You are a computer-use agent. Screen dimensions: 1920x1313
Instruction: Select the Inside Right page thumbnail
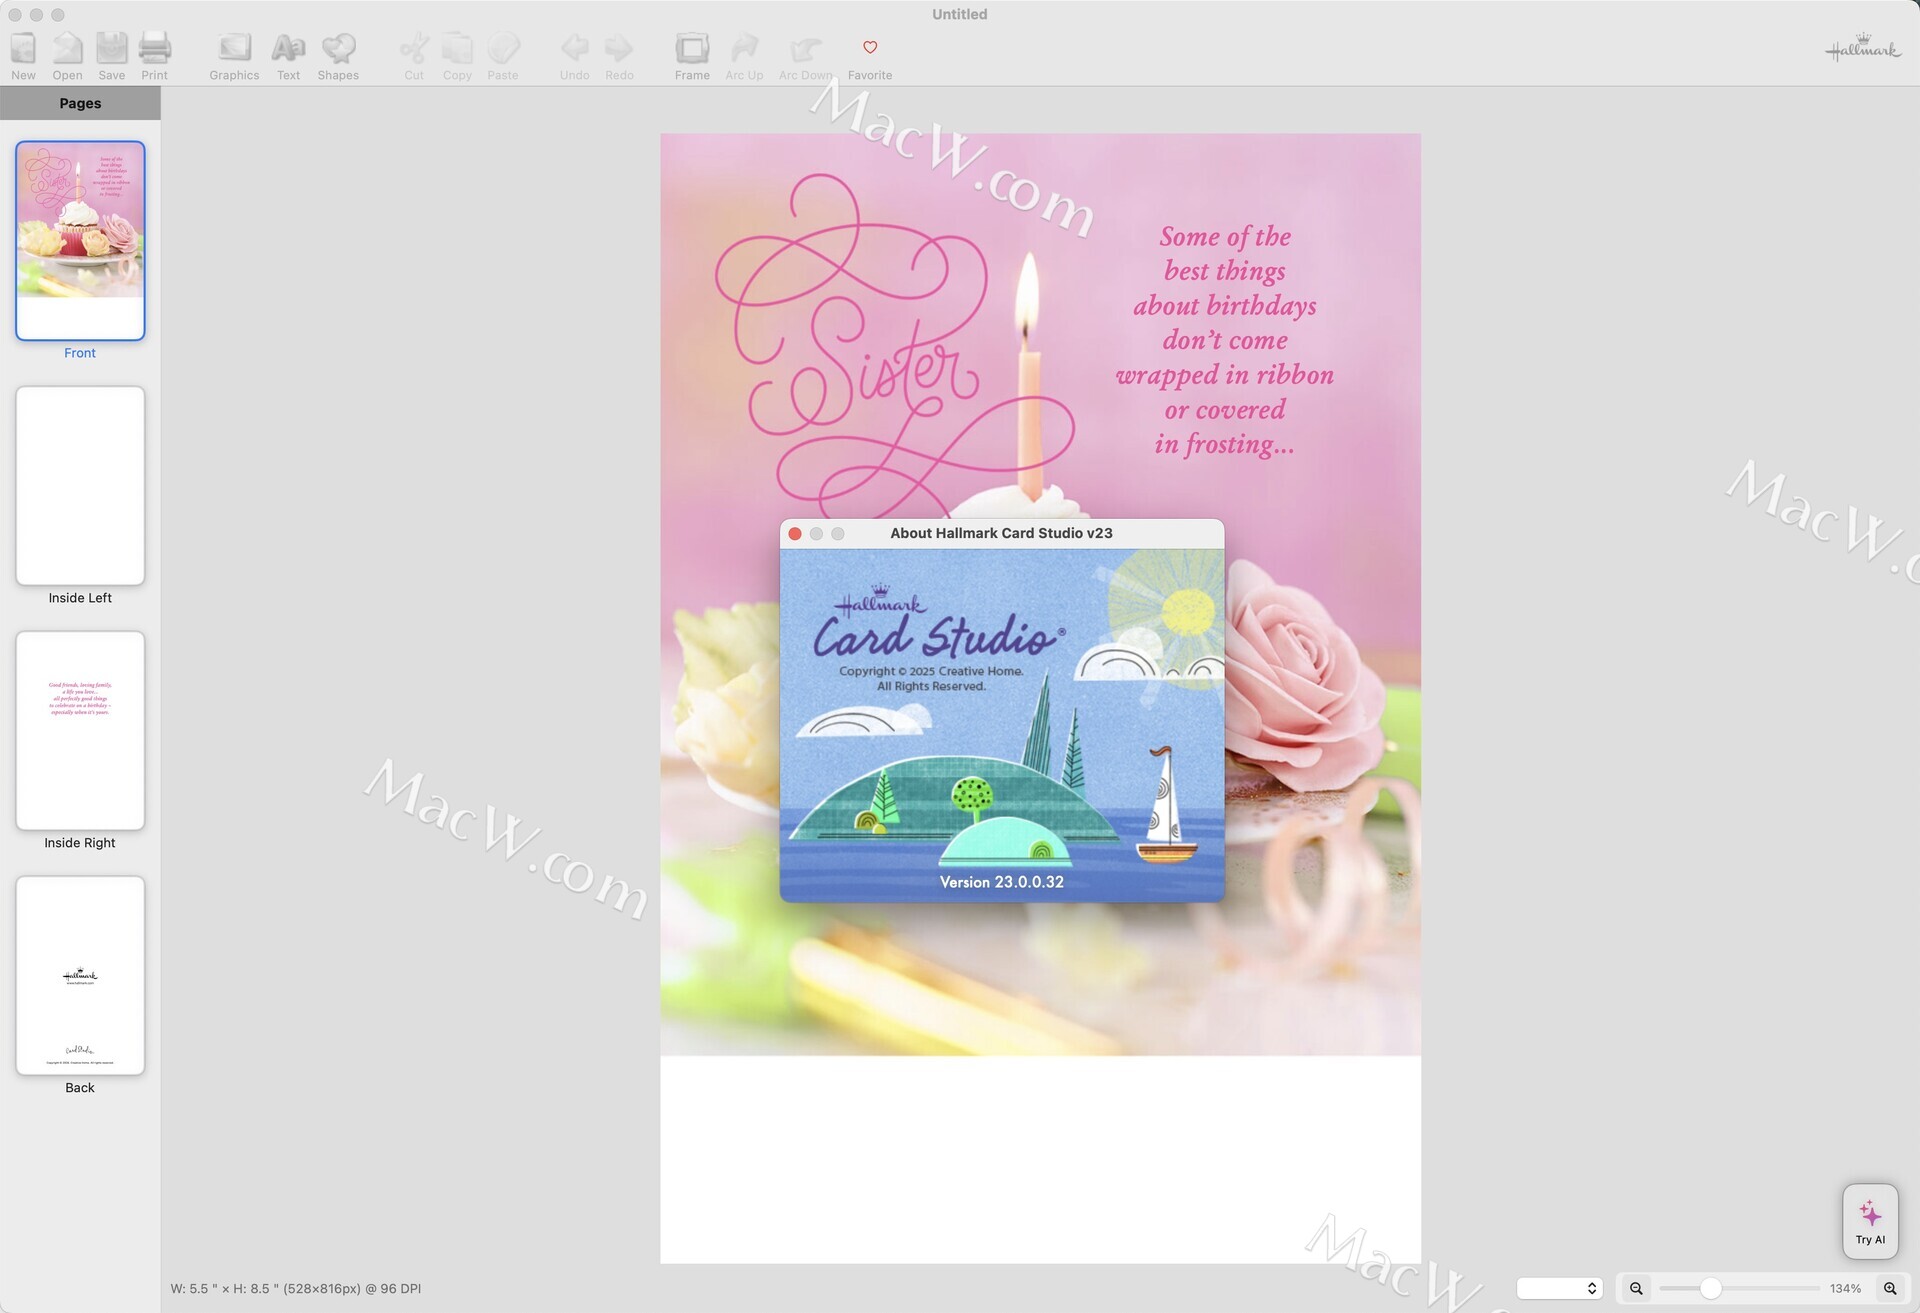click(x=80, y=730)
